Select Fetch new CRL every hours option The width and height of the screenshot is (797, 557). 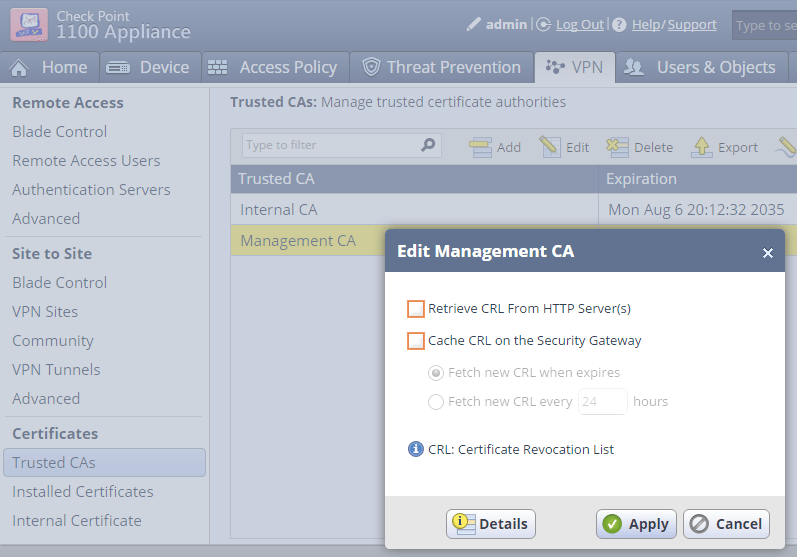[436, 402]
